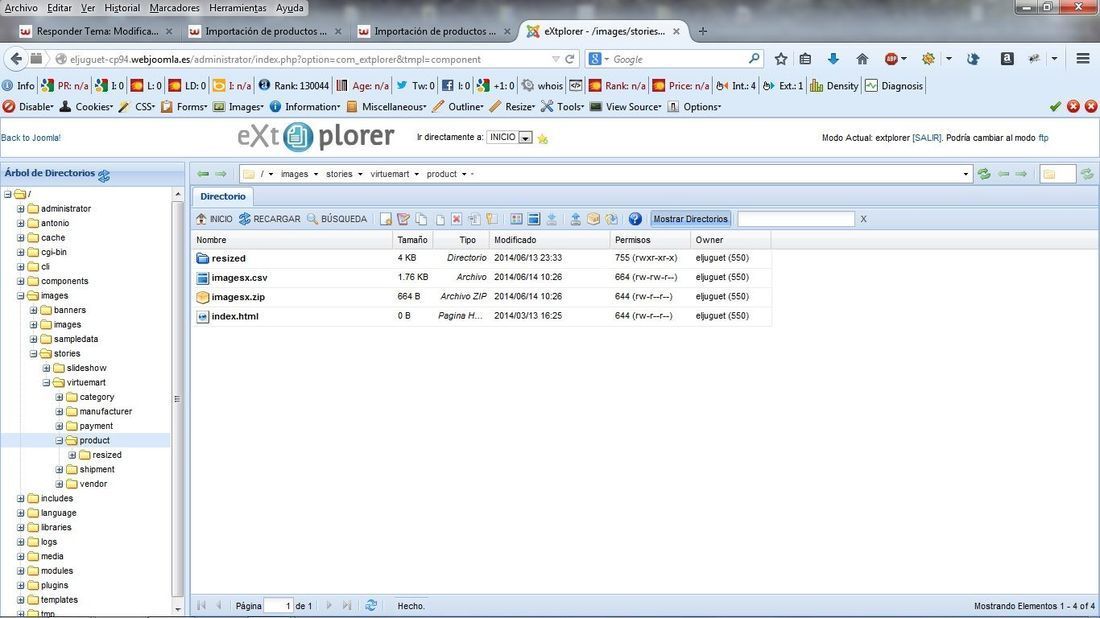The height and width of the screenshot is (618, 1100).
Task: Click the edit file icon
Action: pyautogui.click(x=403, y=219)
